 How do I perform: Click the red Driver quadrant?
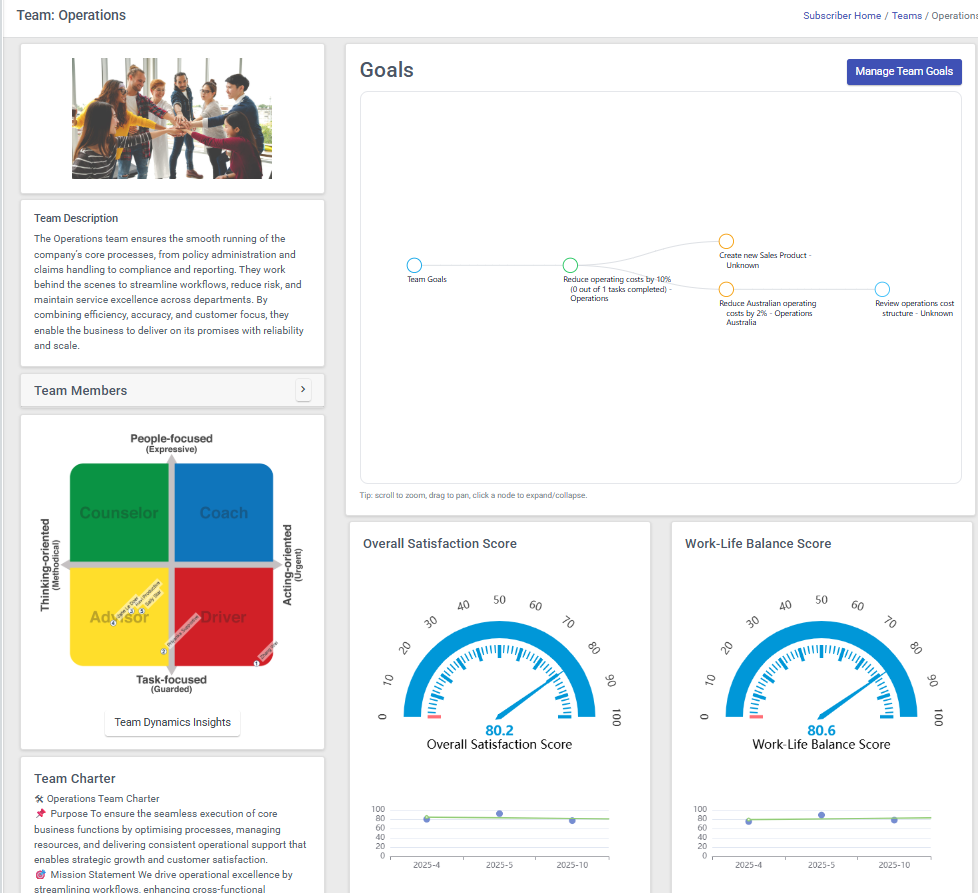[225, 617]
